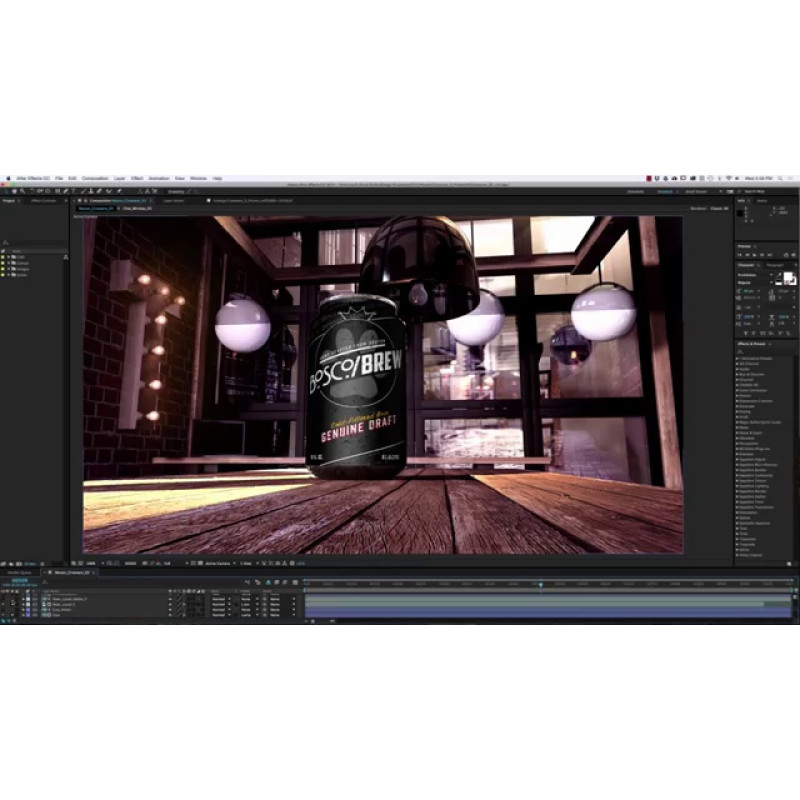Toggle visibility of the bottom timeline layer

[4, 615]
